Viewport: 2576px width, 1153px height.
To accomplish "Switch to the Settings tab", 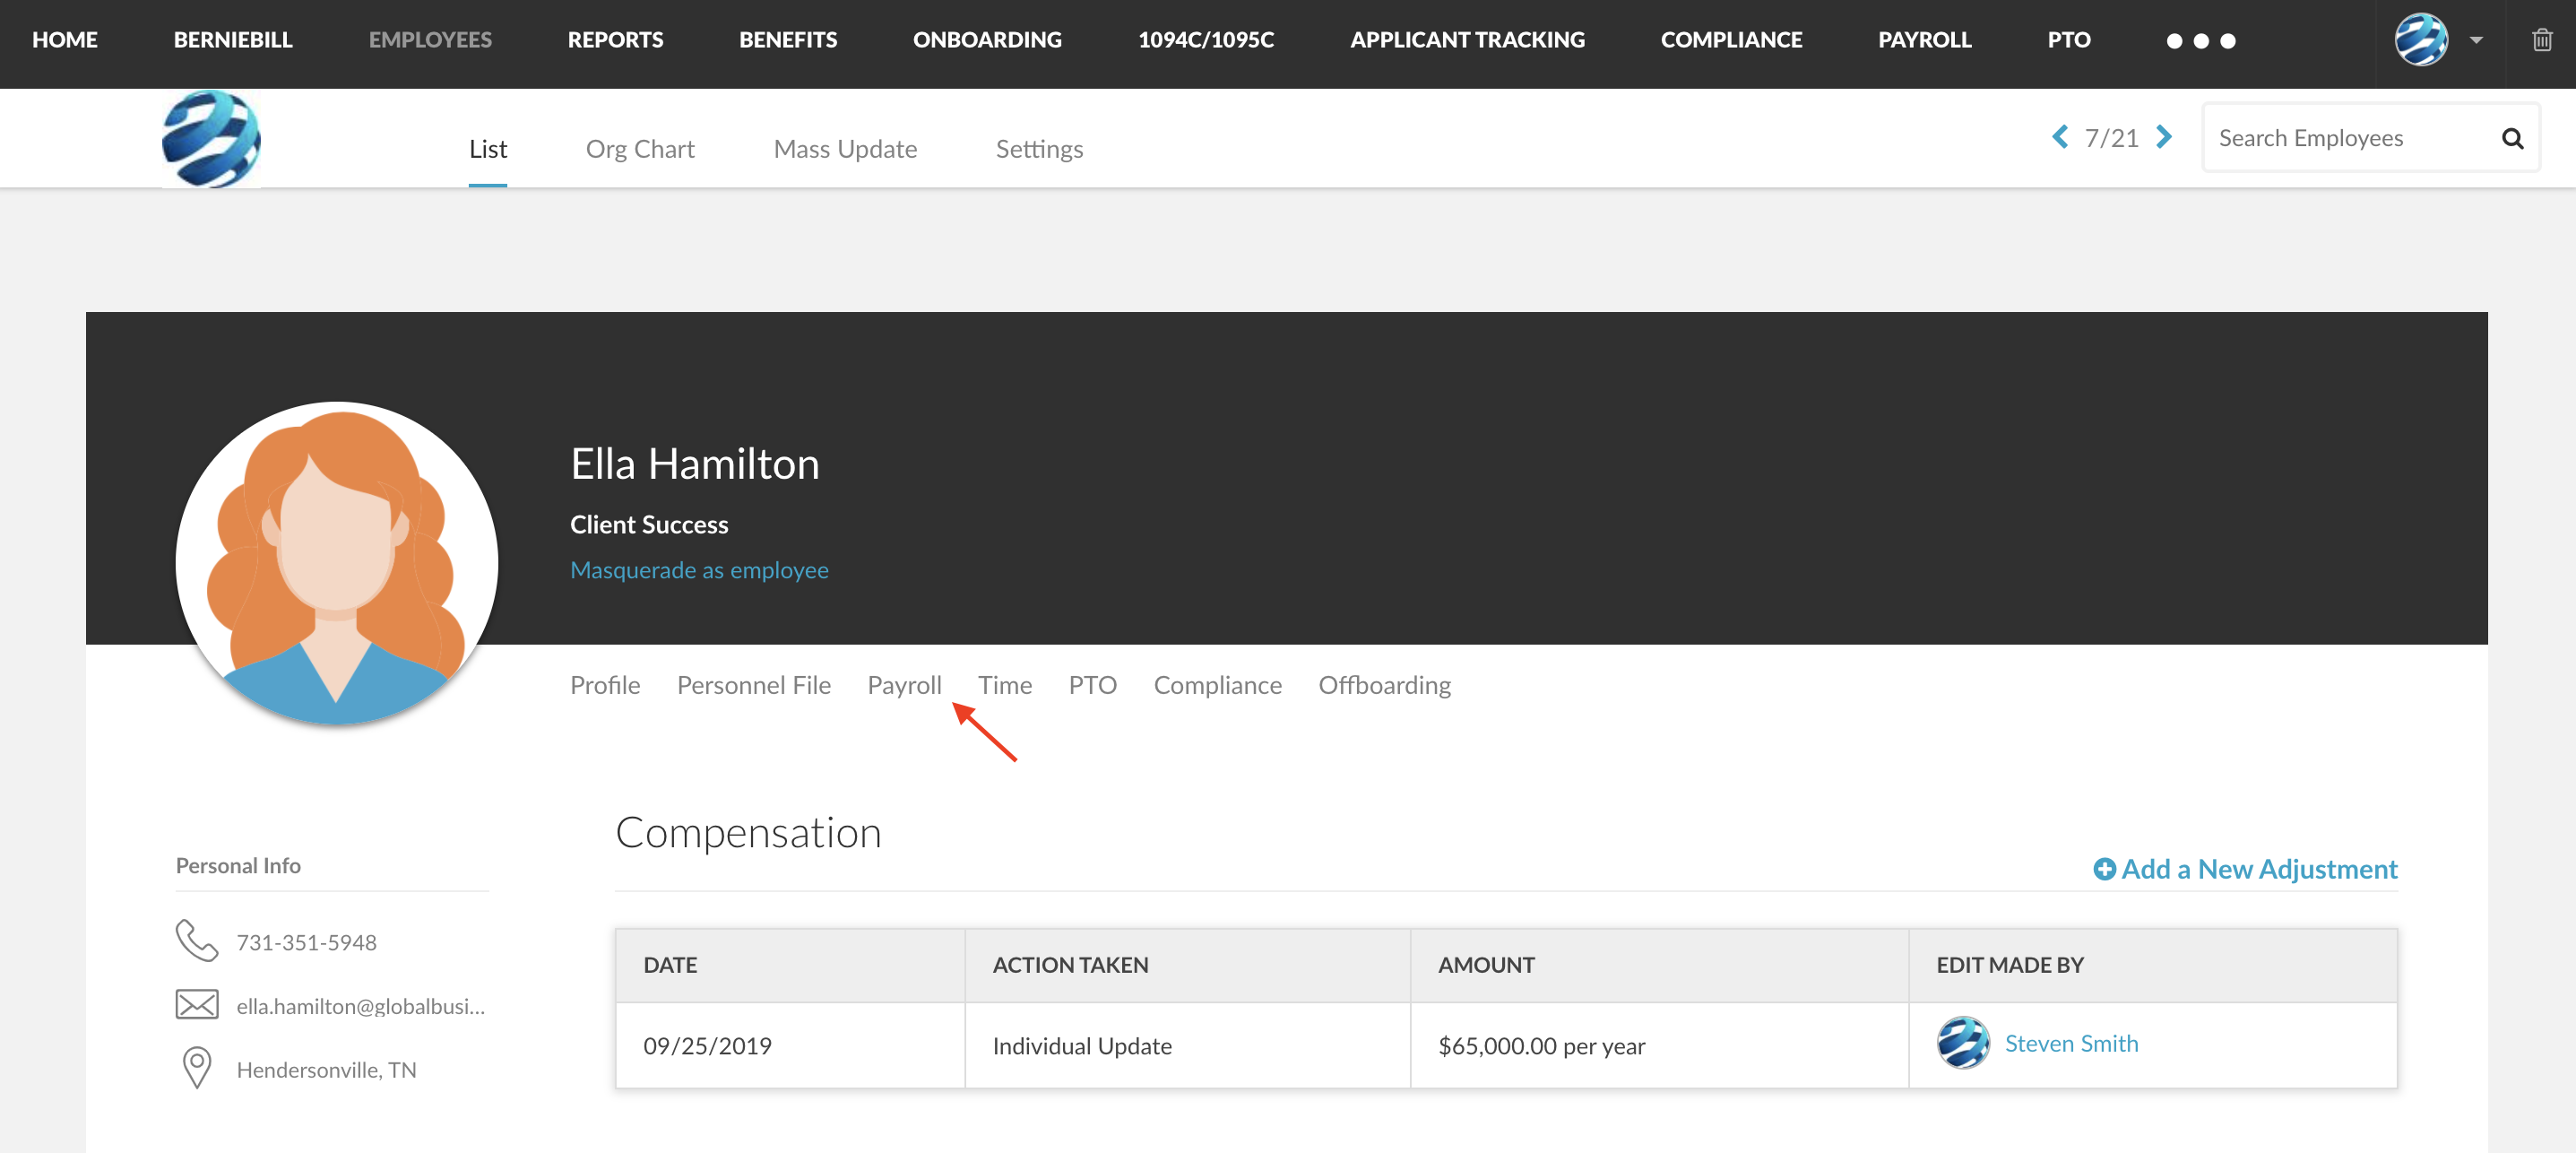I will tap(1039, 149).
